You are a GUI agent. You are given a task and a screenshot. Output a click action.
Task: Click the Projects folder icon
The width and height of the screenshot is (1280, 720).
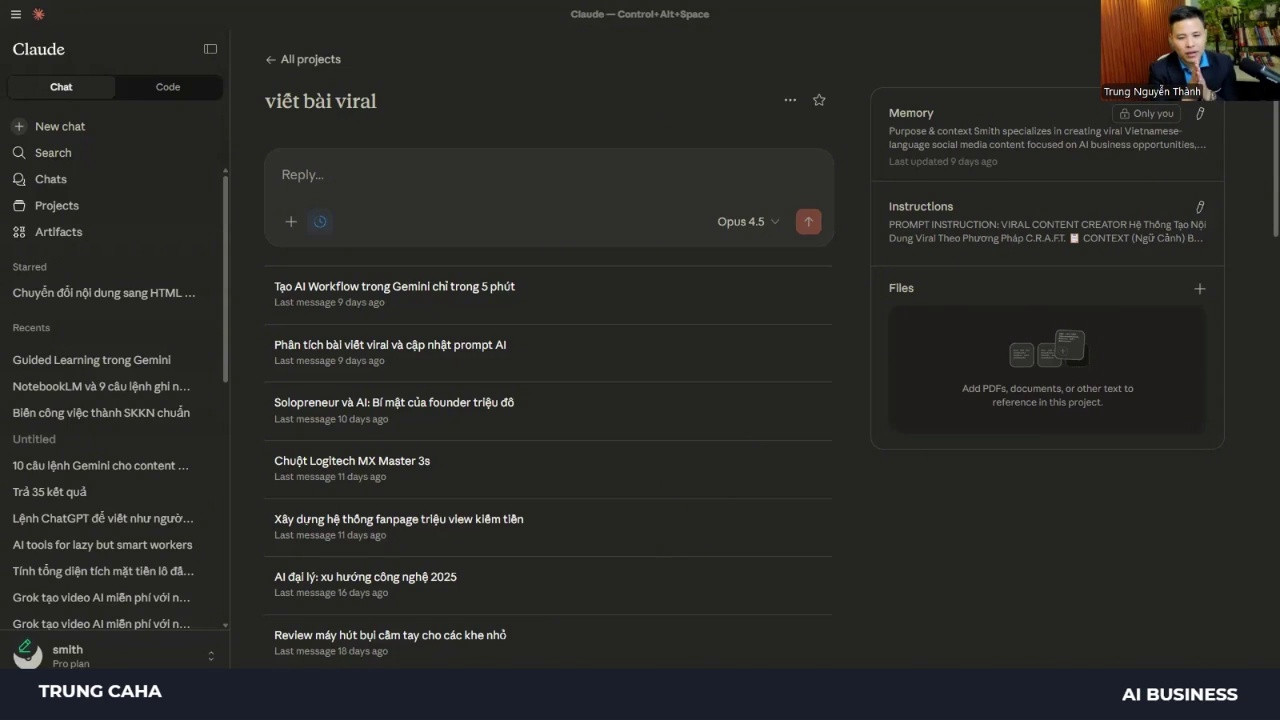pos(19,205)
